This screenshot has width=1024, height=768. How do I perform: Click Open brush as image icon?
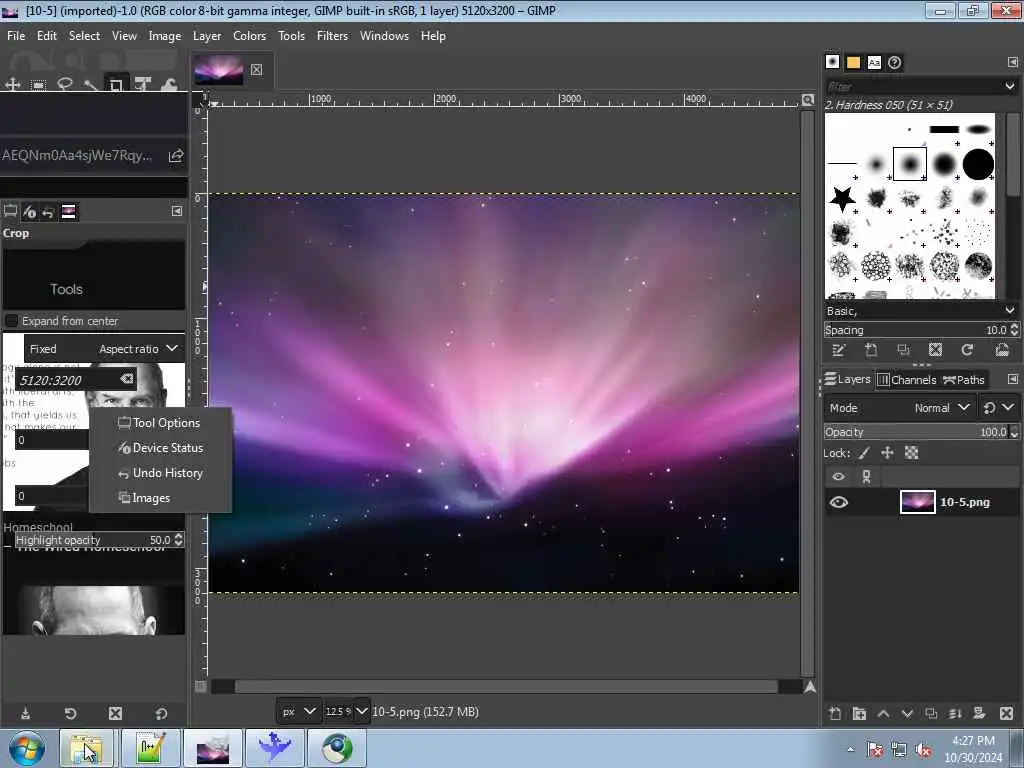[1002, 350]
